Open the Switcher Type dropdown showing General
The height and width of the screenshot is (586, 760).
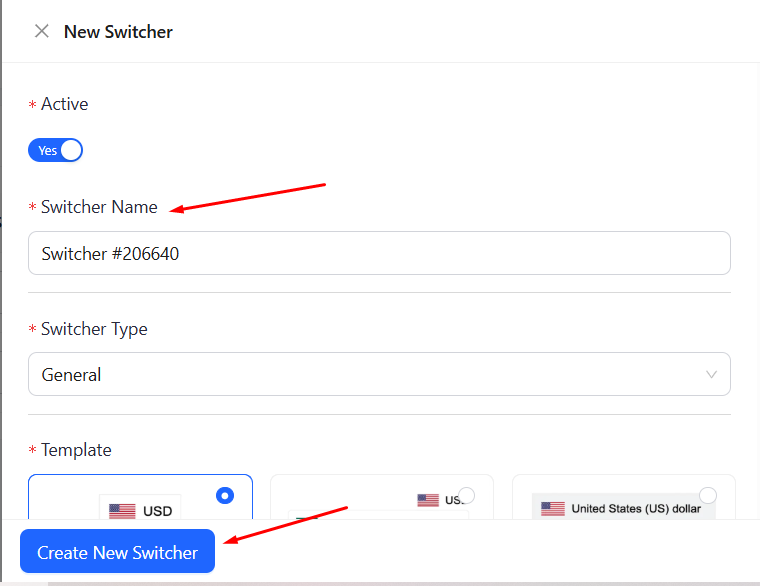379,375
